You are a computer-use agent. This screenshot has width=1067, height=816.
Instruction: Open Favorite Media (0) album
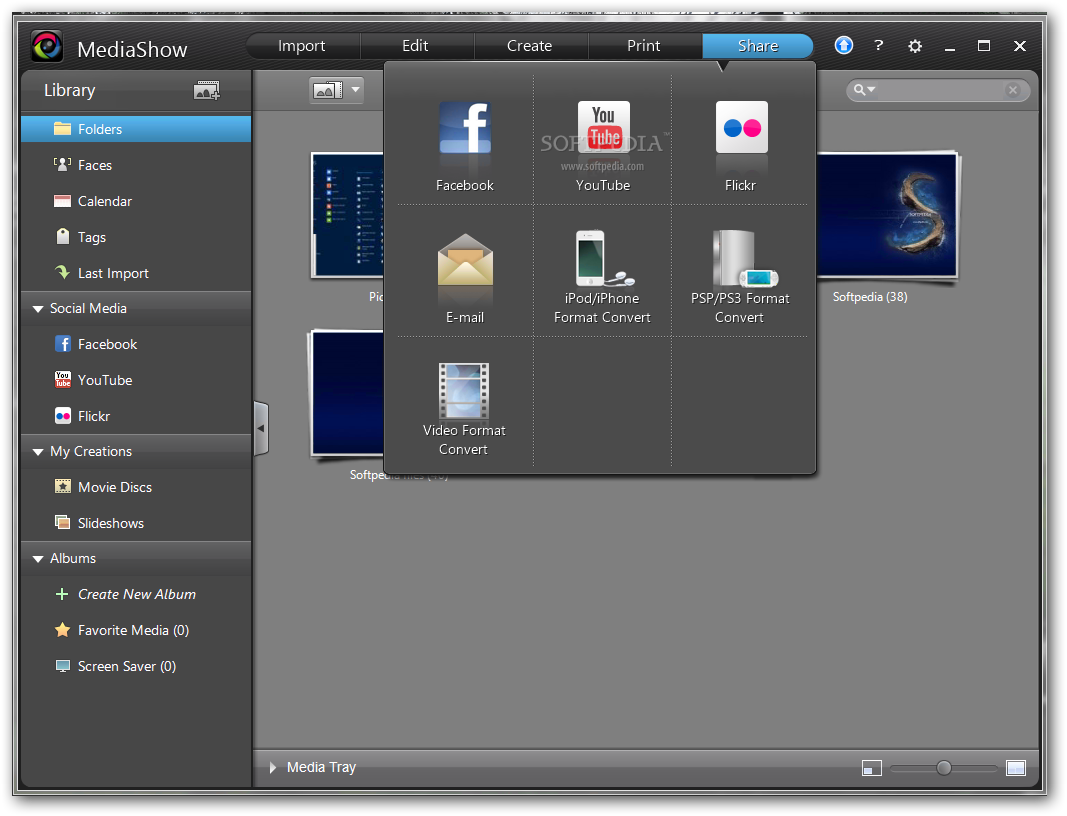[136, 630]
